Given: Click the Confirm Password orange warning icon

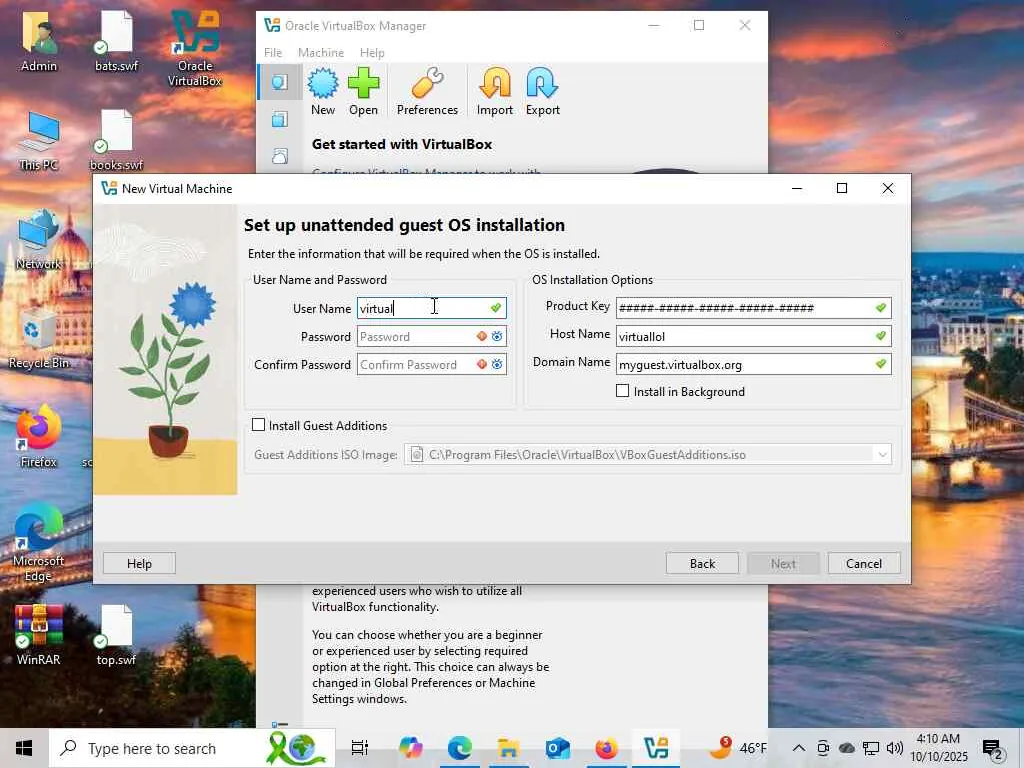Looking at the screenshot, I should [x=482, y=364].
